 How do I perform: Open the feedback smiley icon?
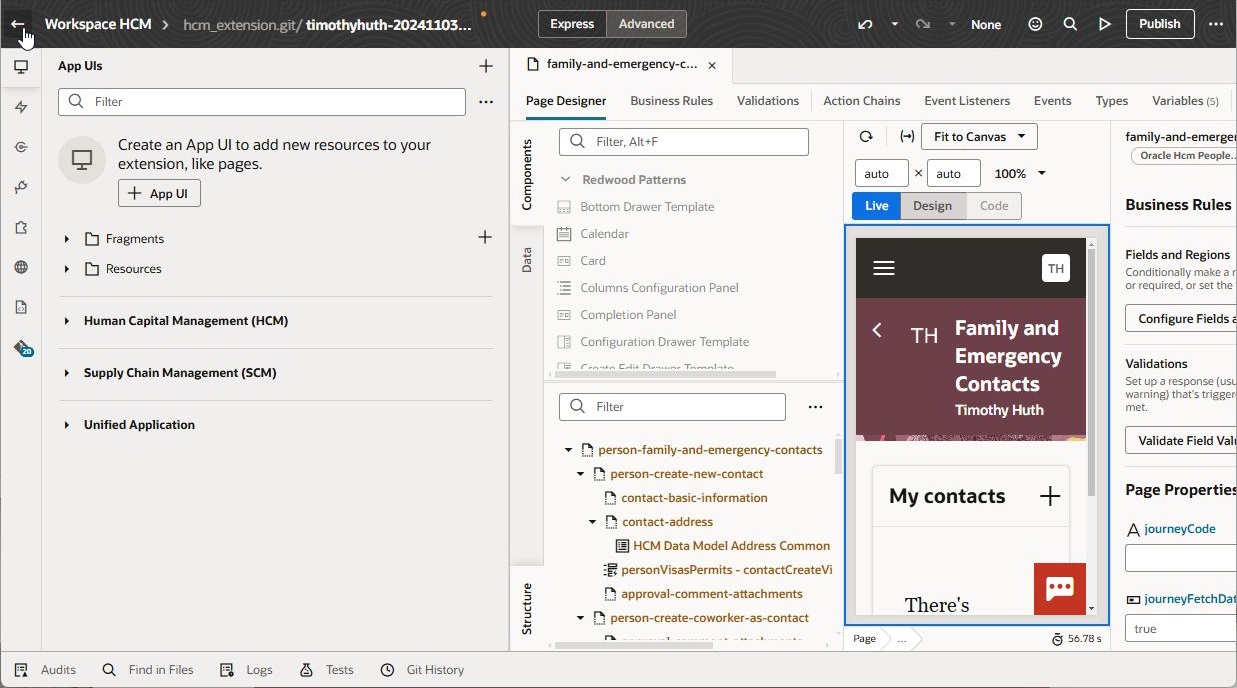point(1036,24)
